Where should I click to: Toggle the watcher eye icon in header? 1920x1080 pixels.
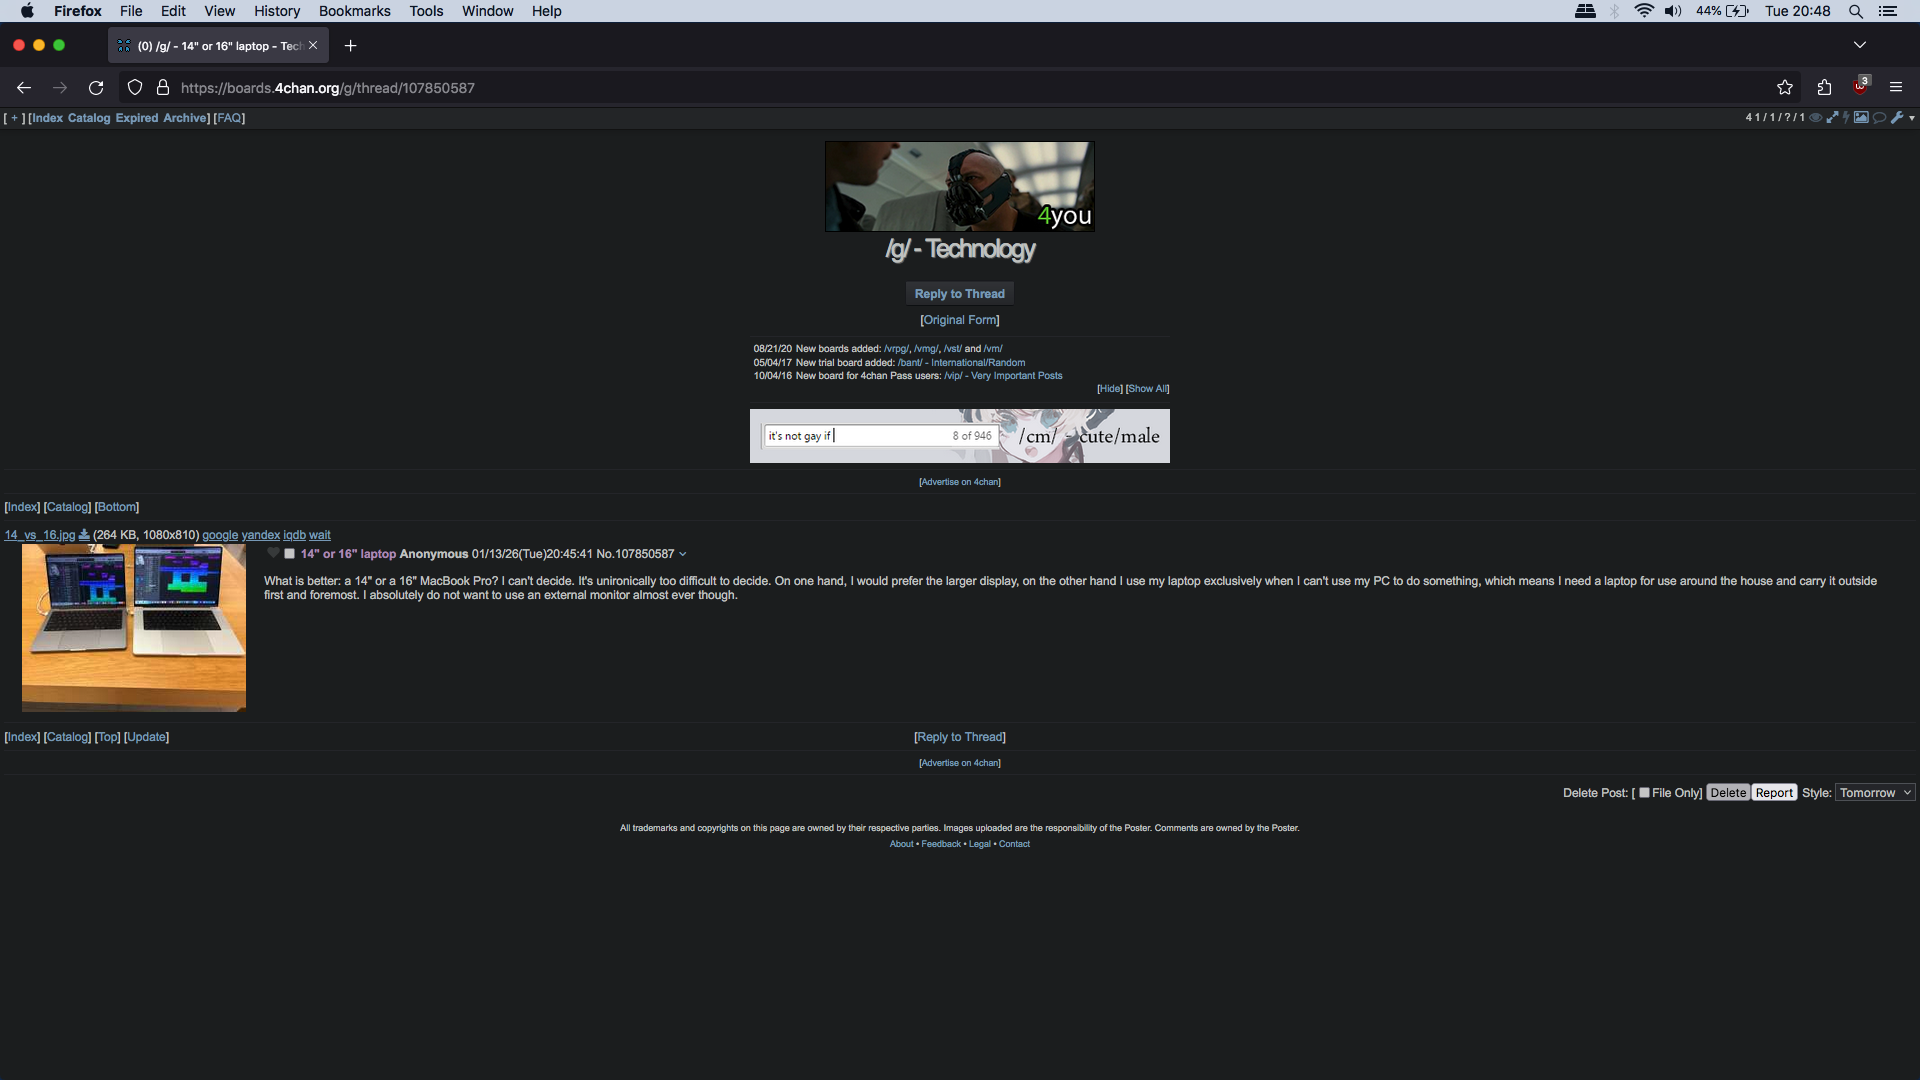click(1816, 118)
